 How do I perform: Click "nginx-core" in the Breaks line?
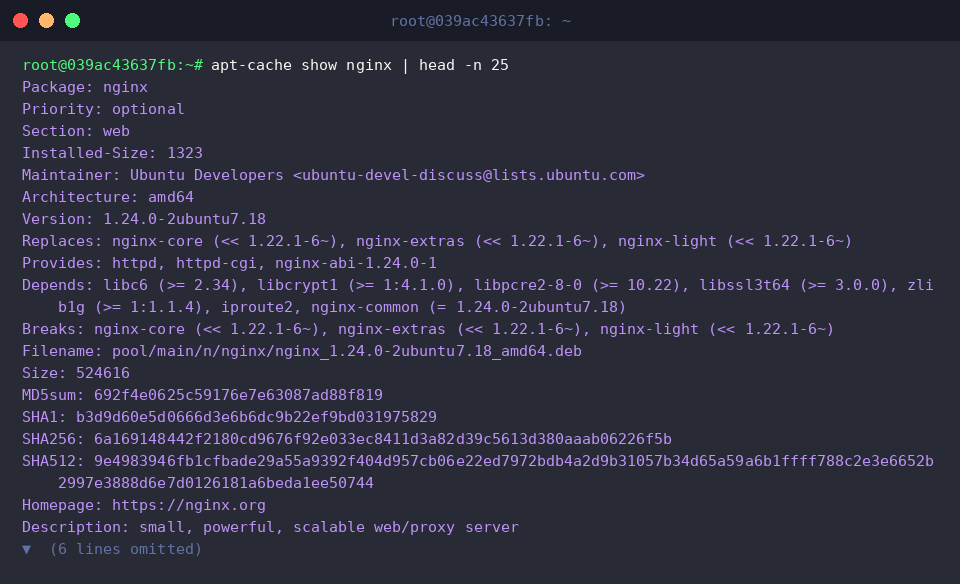(x=139, y=329)
